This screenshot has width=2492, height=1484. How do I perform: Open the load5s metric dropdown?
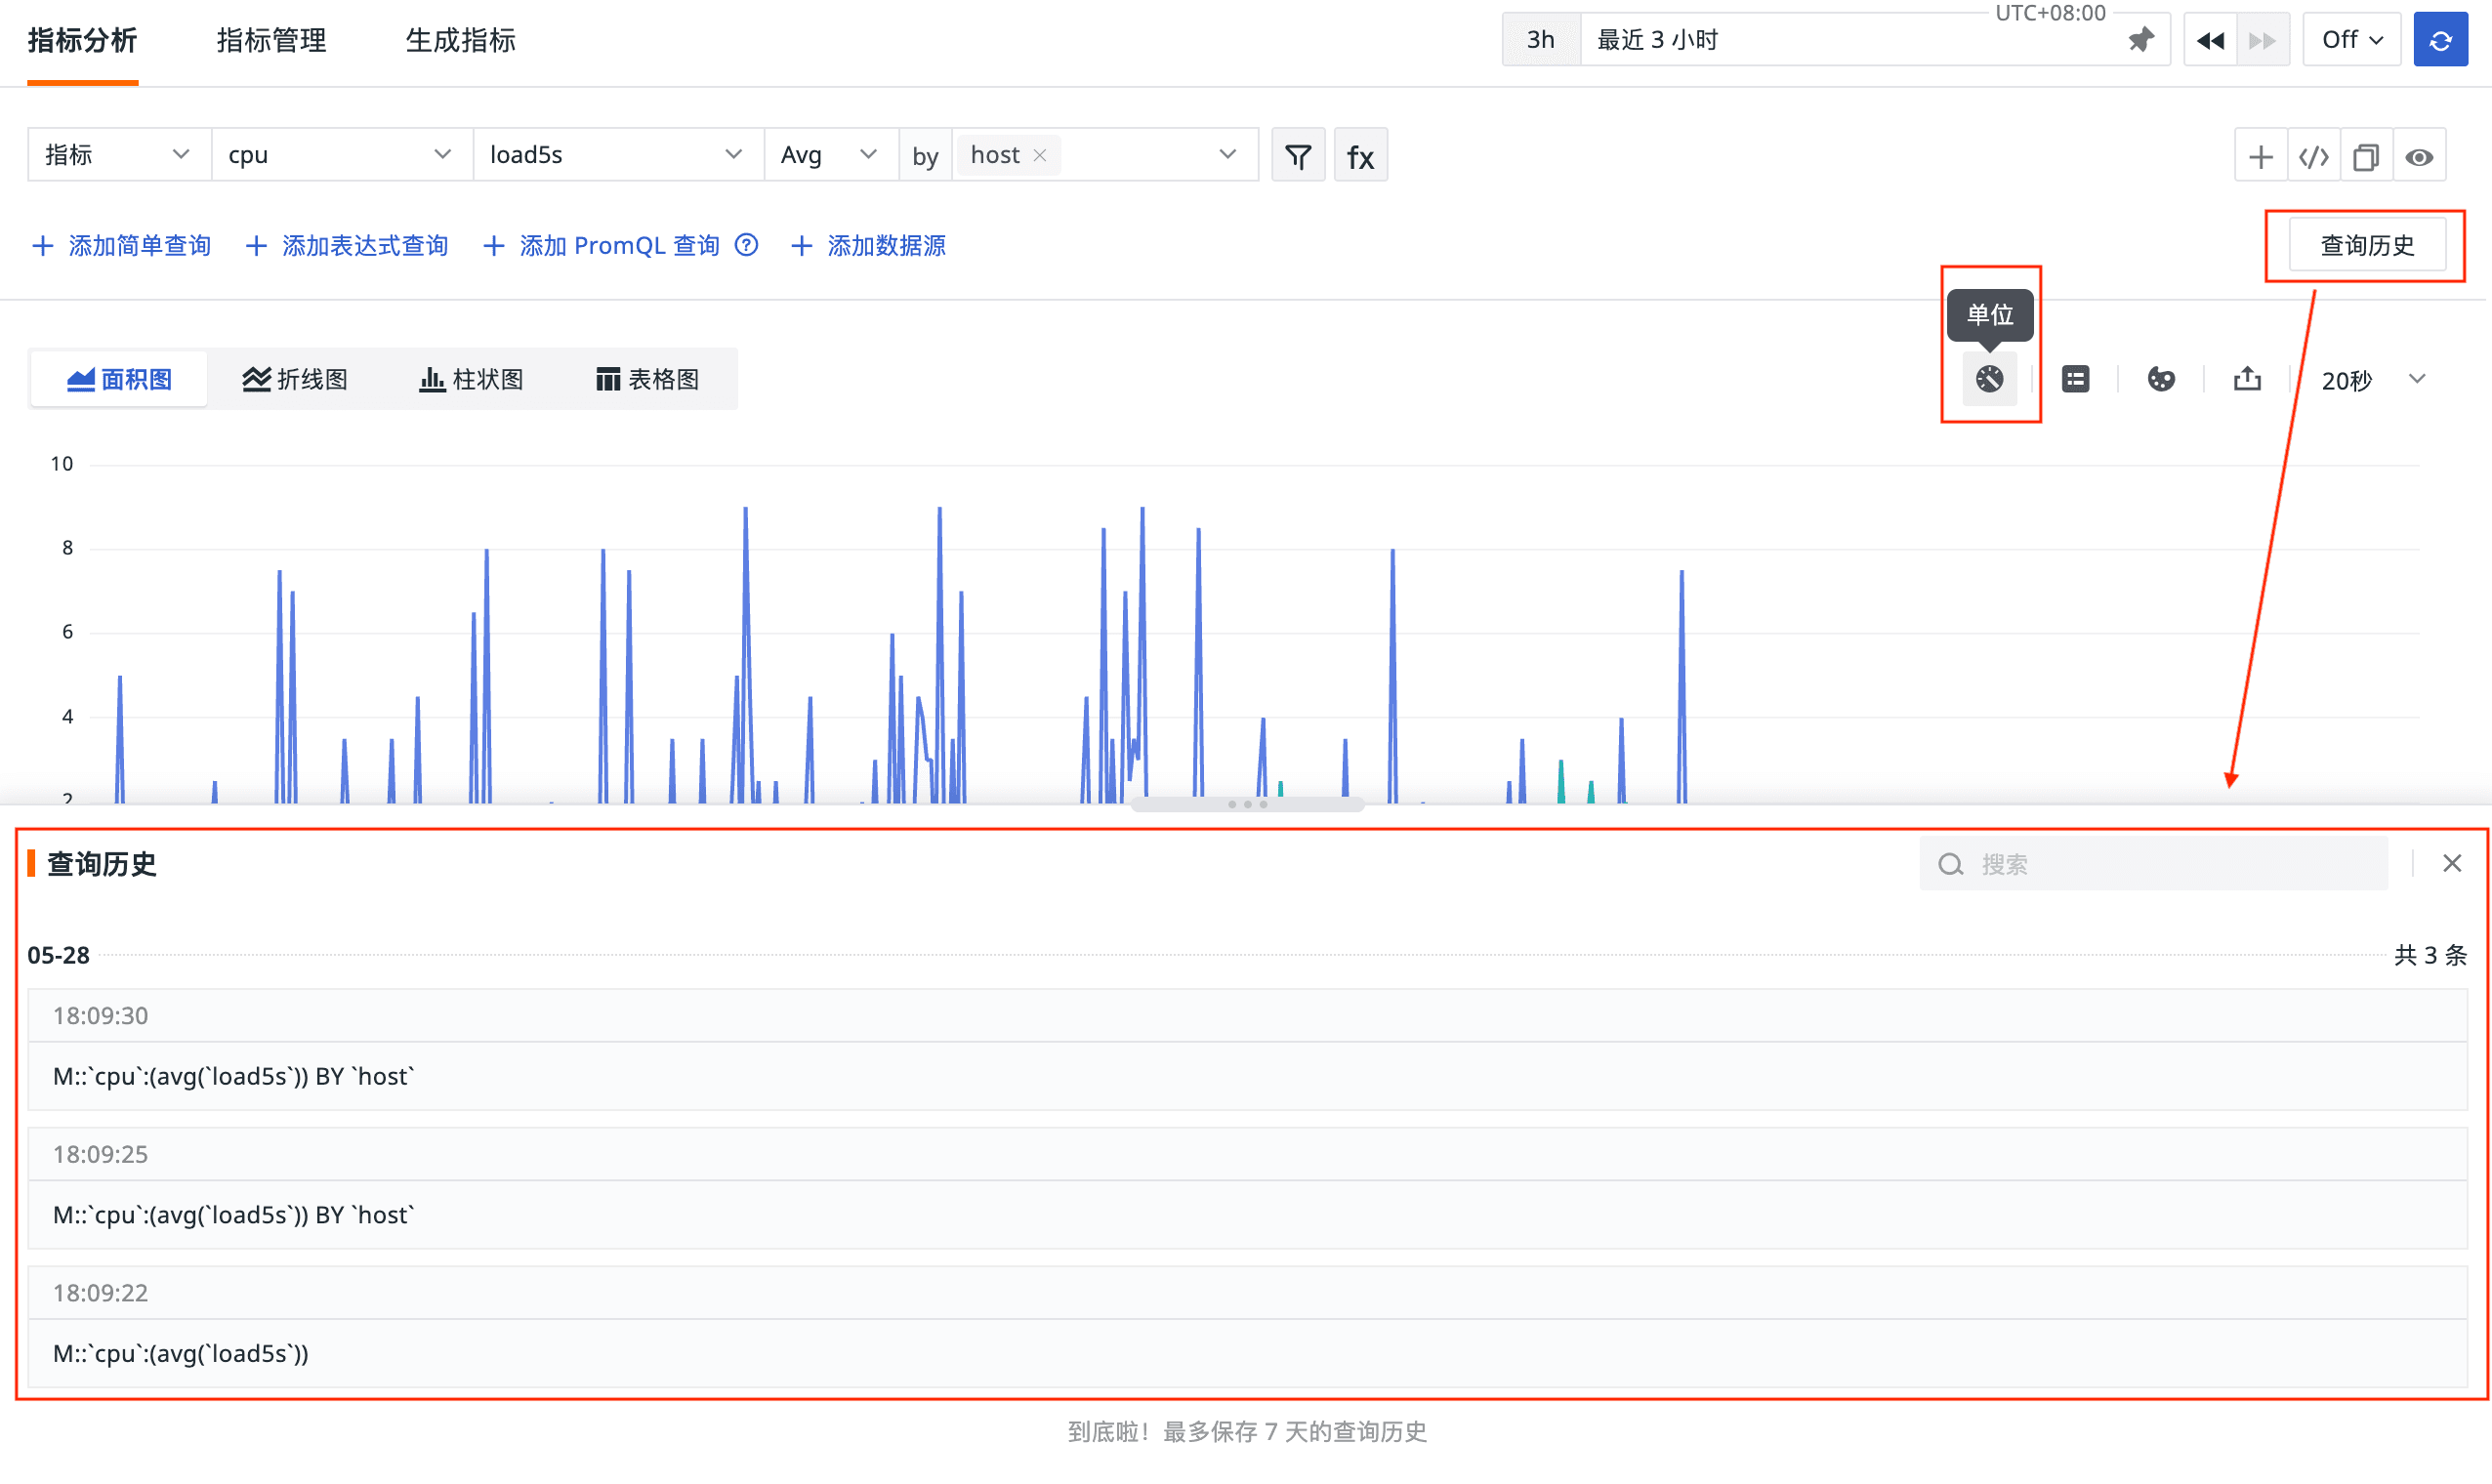617,155
